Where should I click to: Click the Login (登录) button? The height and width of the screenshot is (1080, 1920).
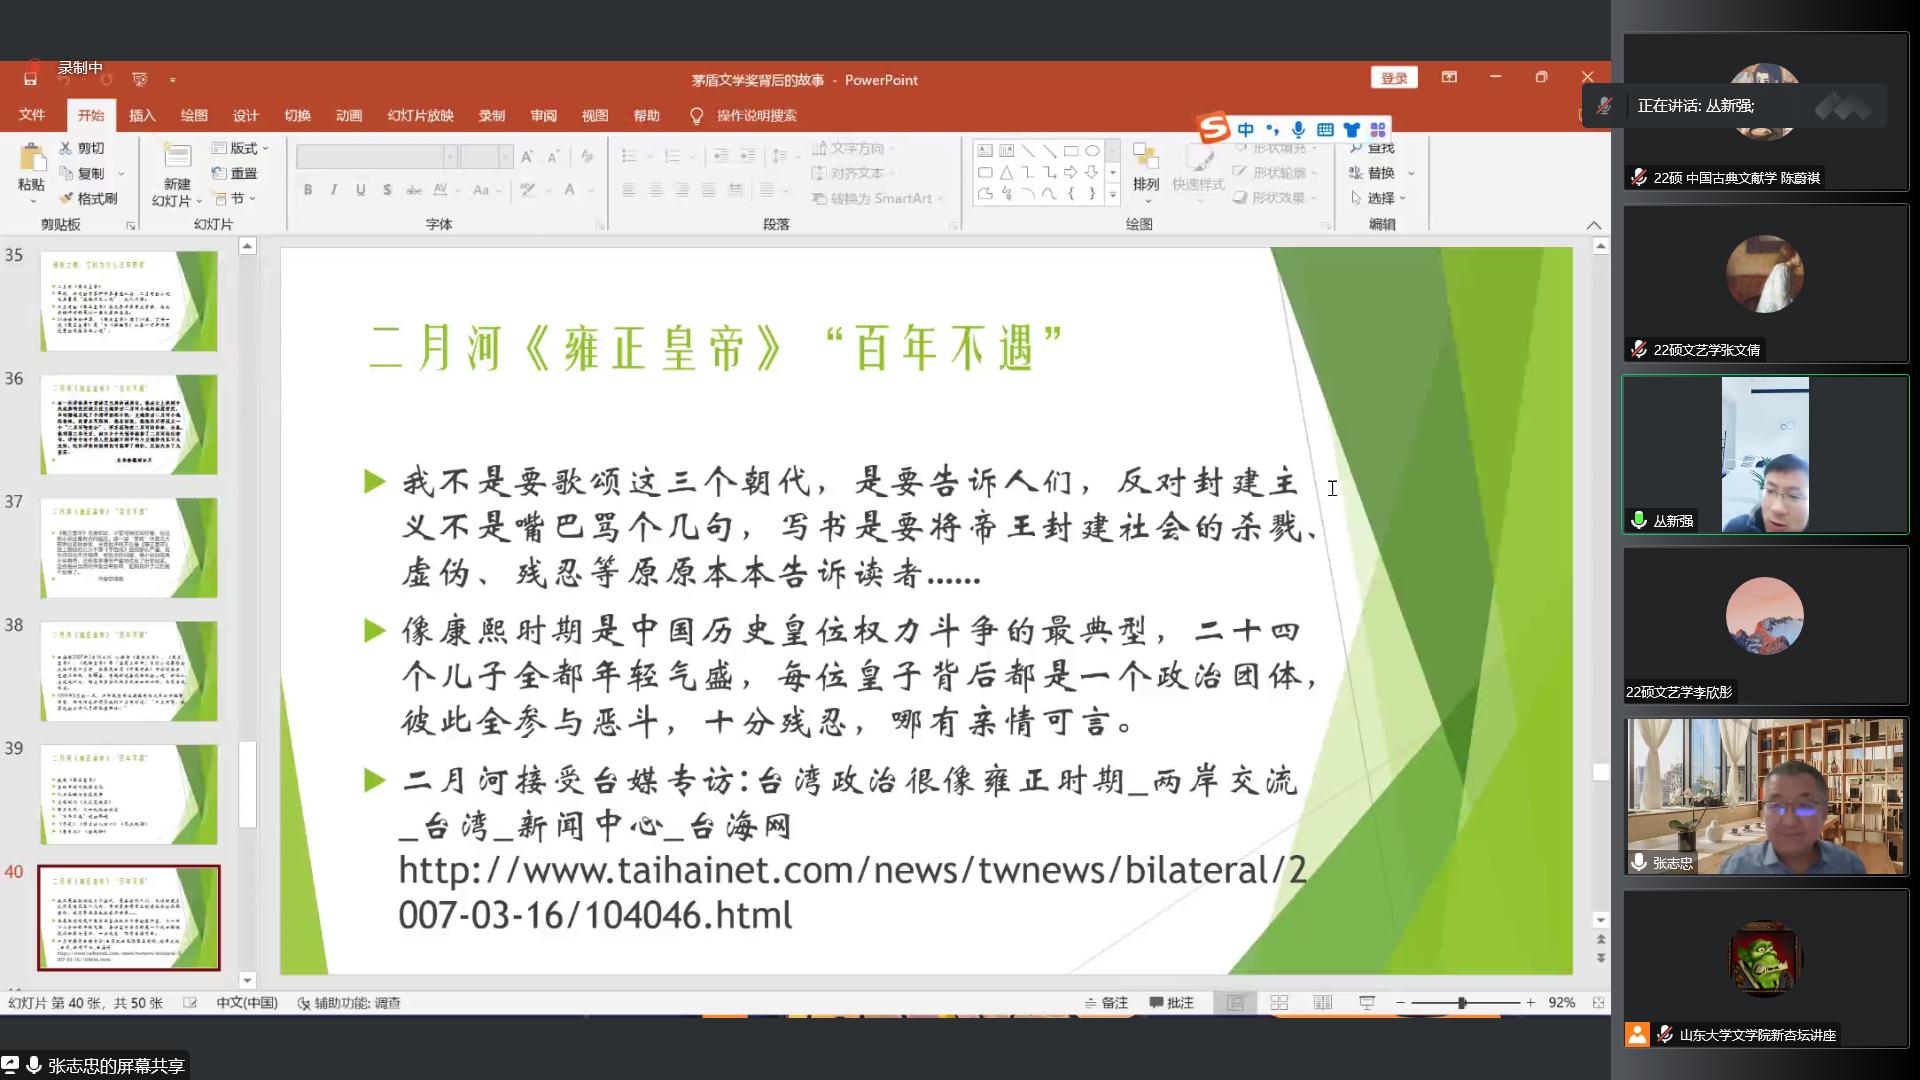(x=1393, y=78)
